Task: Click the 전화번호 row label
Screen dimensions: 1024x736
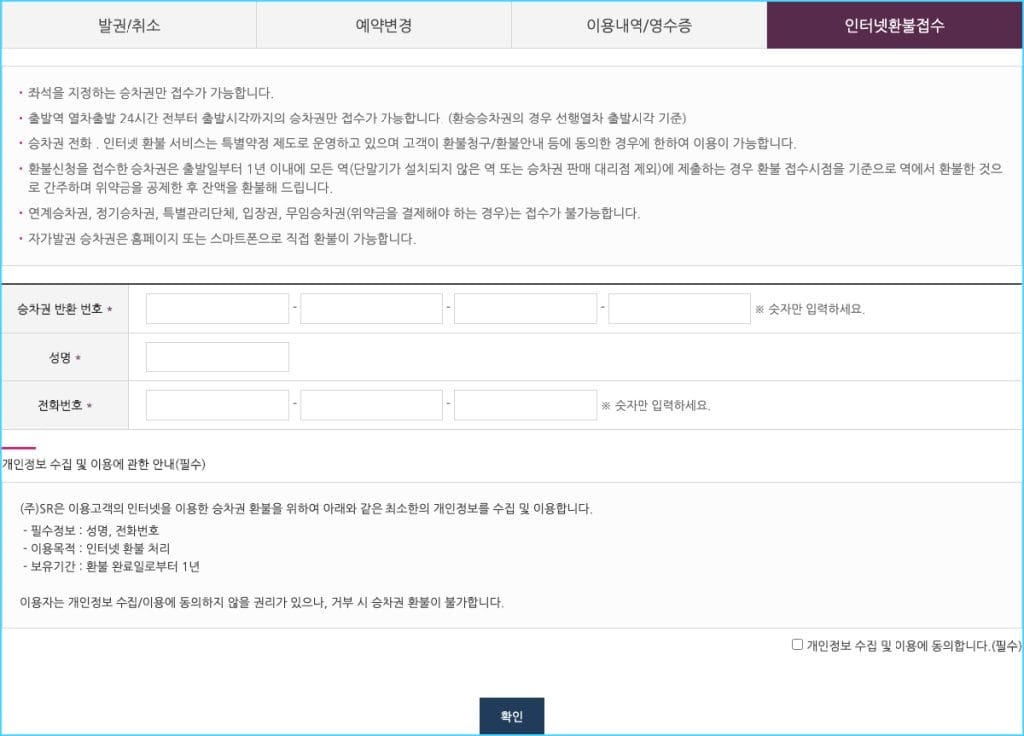Action: tap(65, 404)
